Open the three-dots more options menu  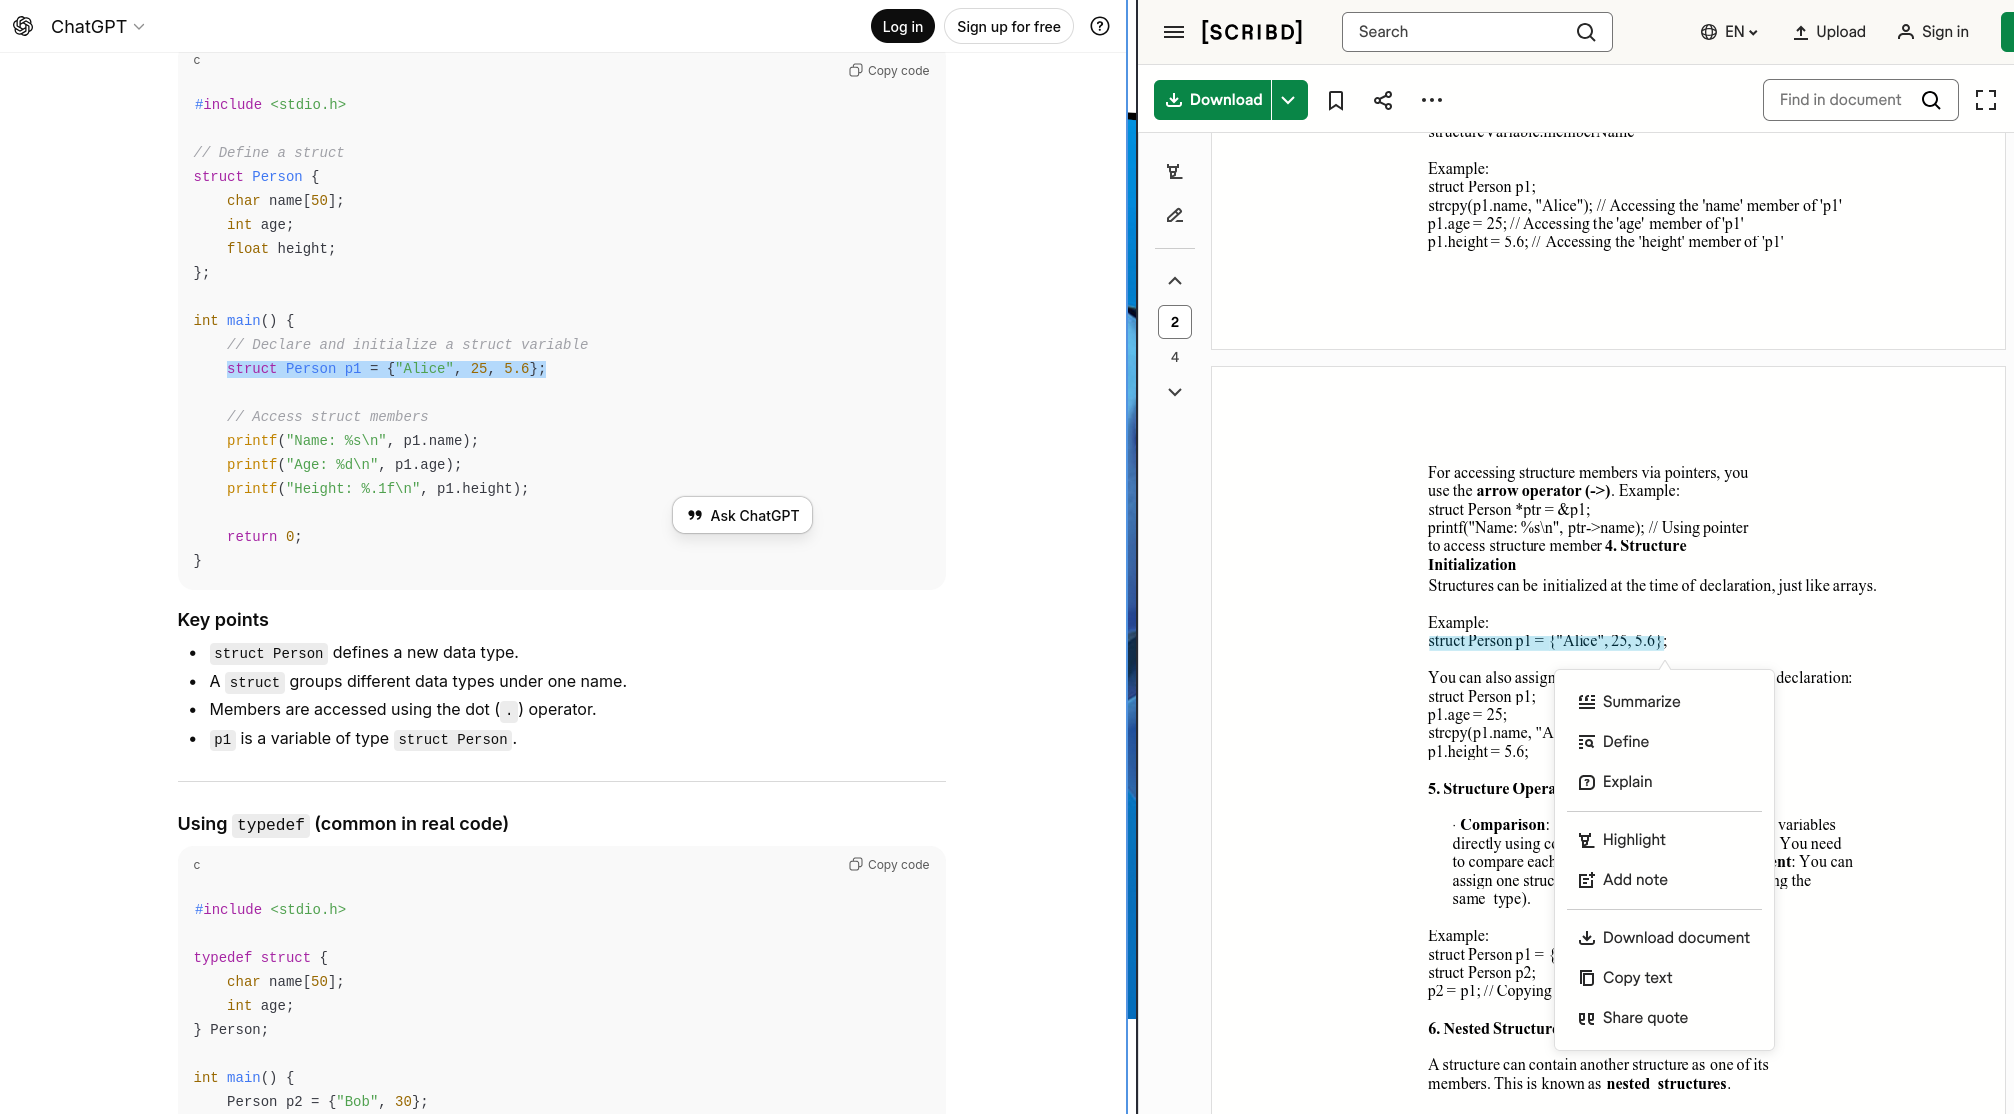click(1431, 100)
